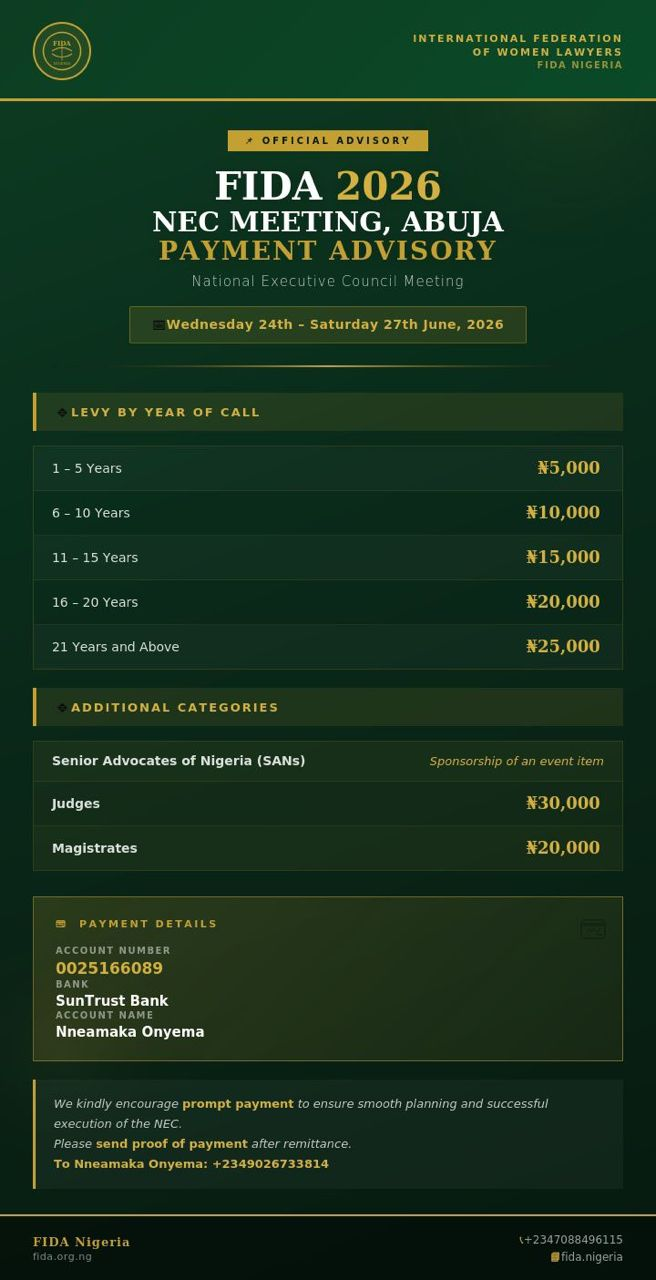Click Nneamaka Onyema's number +2349026733814
656x1280 pixels.
(270, 1164)
